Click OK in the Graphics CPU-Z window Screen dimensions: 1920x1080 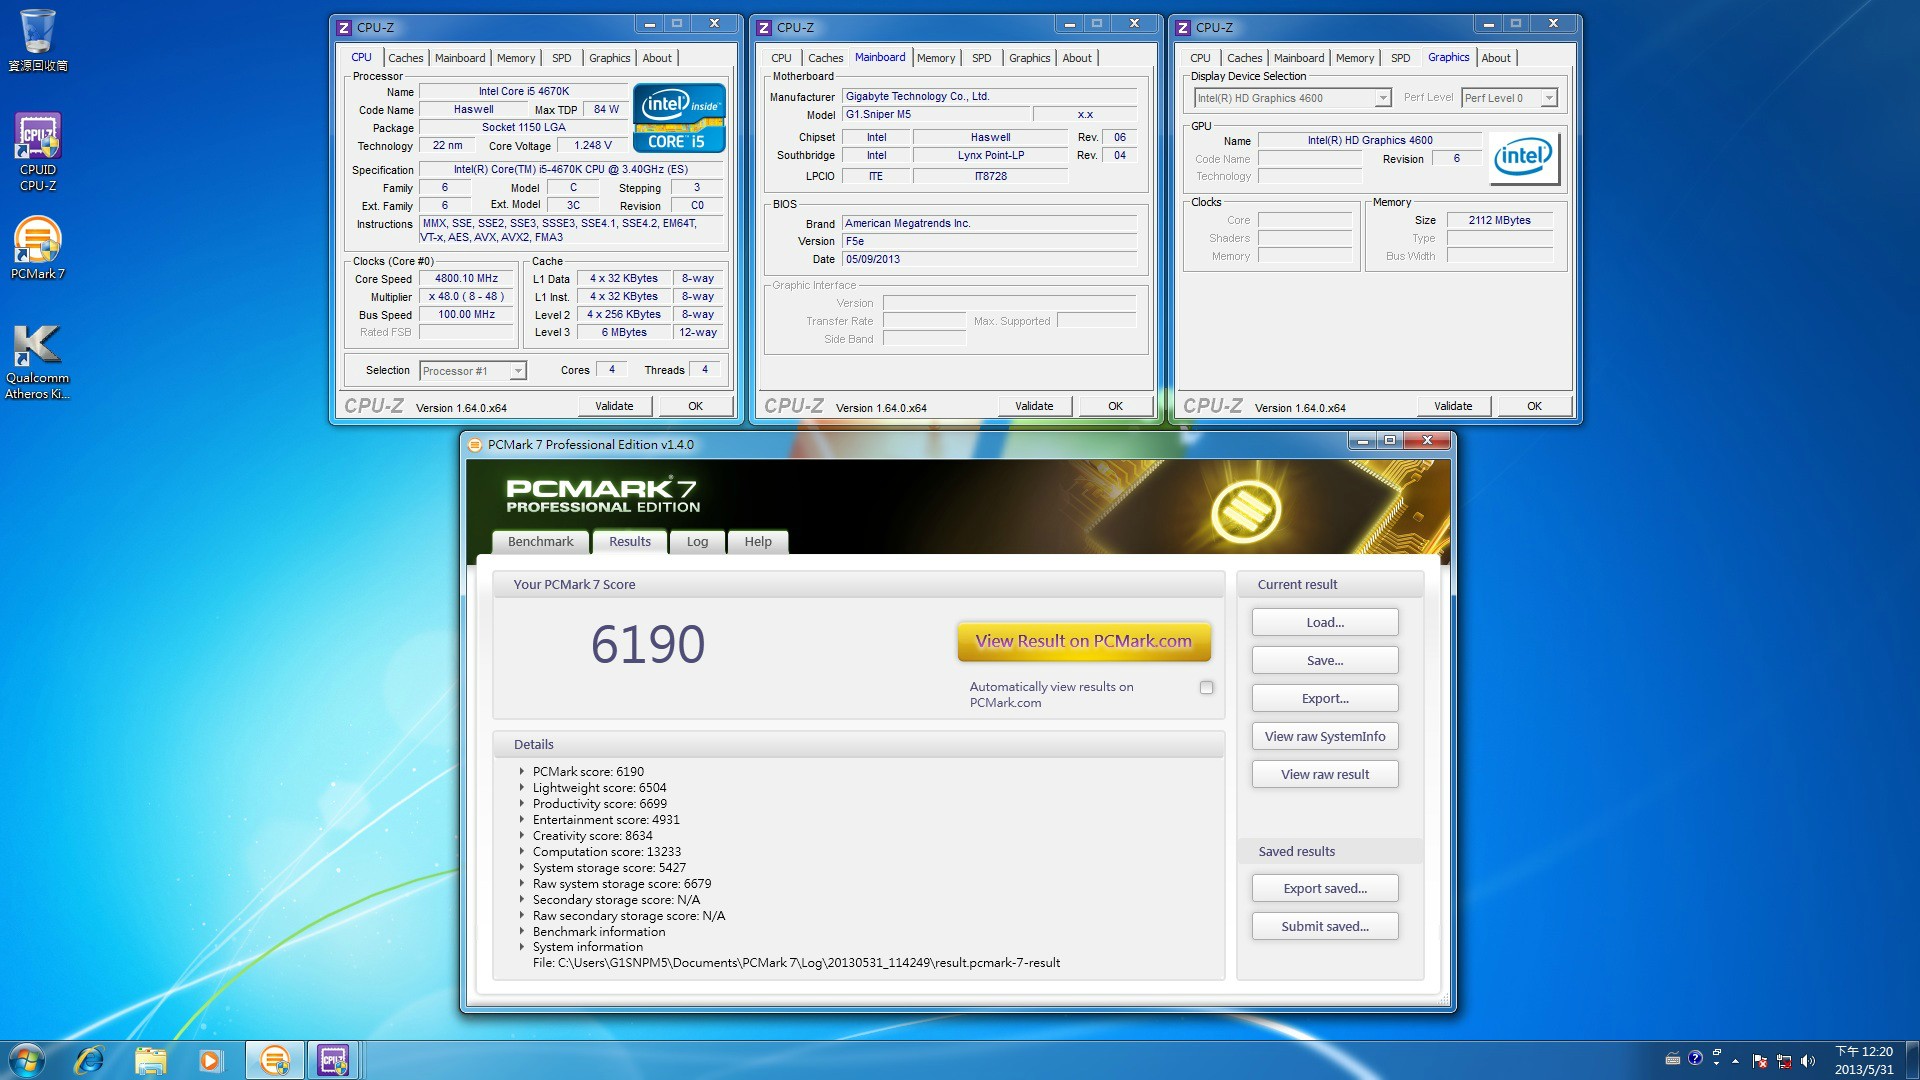1534,406
